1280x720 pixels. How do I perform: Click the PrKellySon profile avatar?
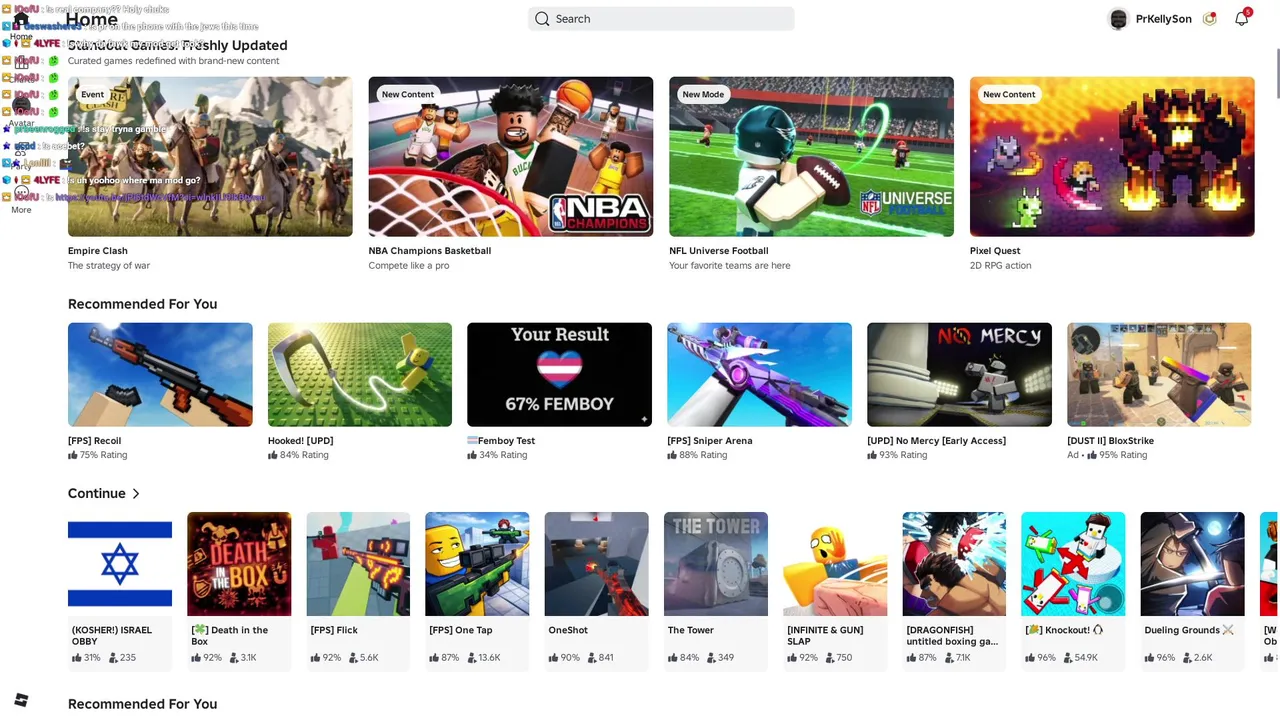(x=1119, y=19)
